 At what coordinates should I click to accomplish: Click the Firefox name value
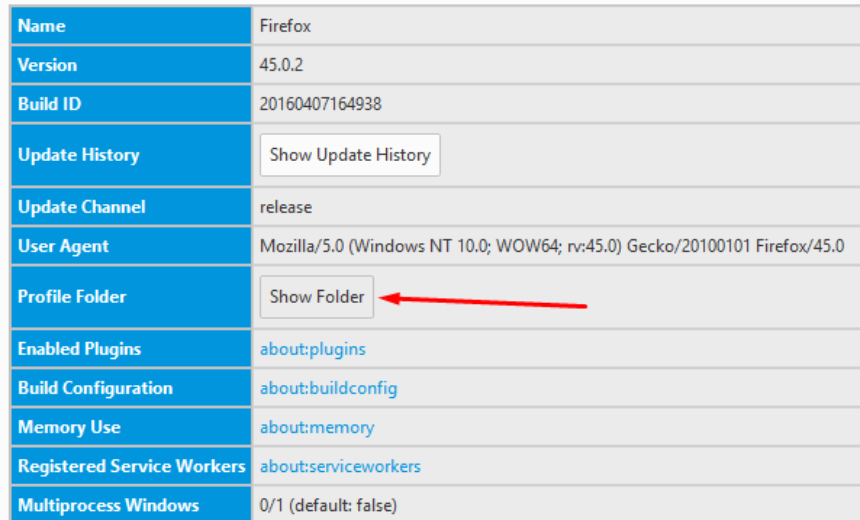coord(285,26)
